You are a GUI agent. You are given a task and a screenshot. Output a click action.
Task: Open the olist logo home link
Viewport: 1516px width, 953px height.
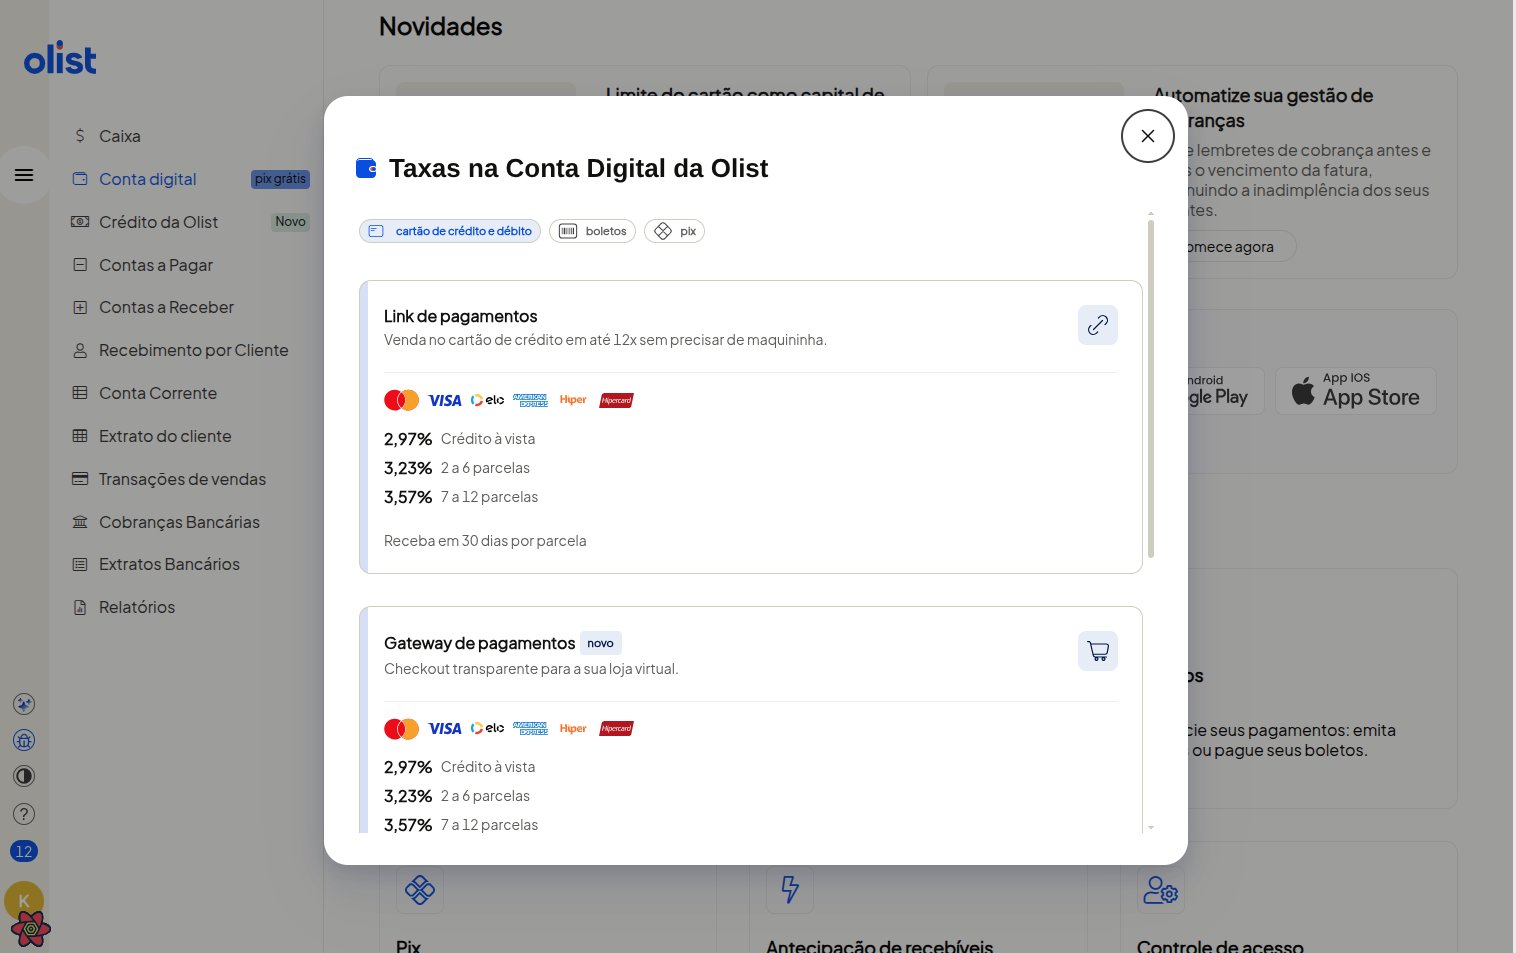[60, 60]
